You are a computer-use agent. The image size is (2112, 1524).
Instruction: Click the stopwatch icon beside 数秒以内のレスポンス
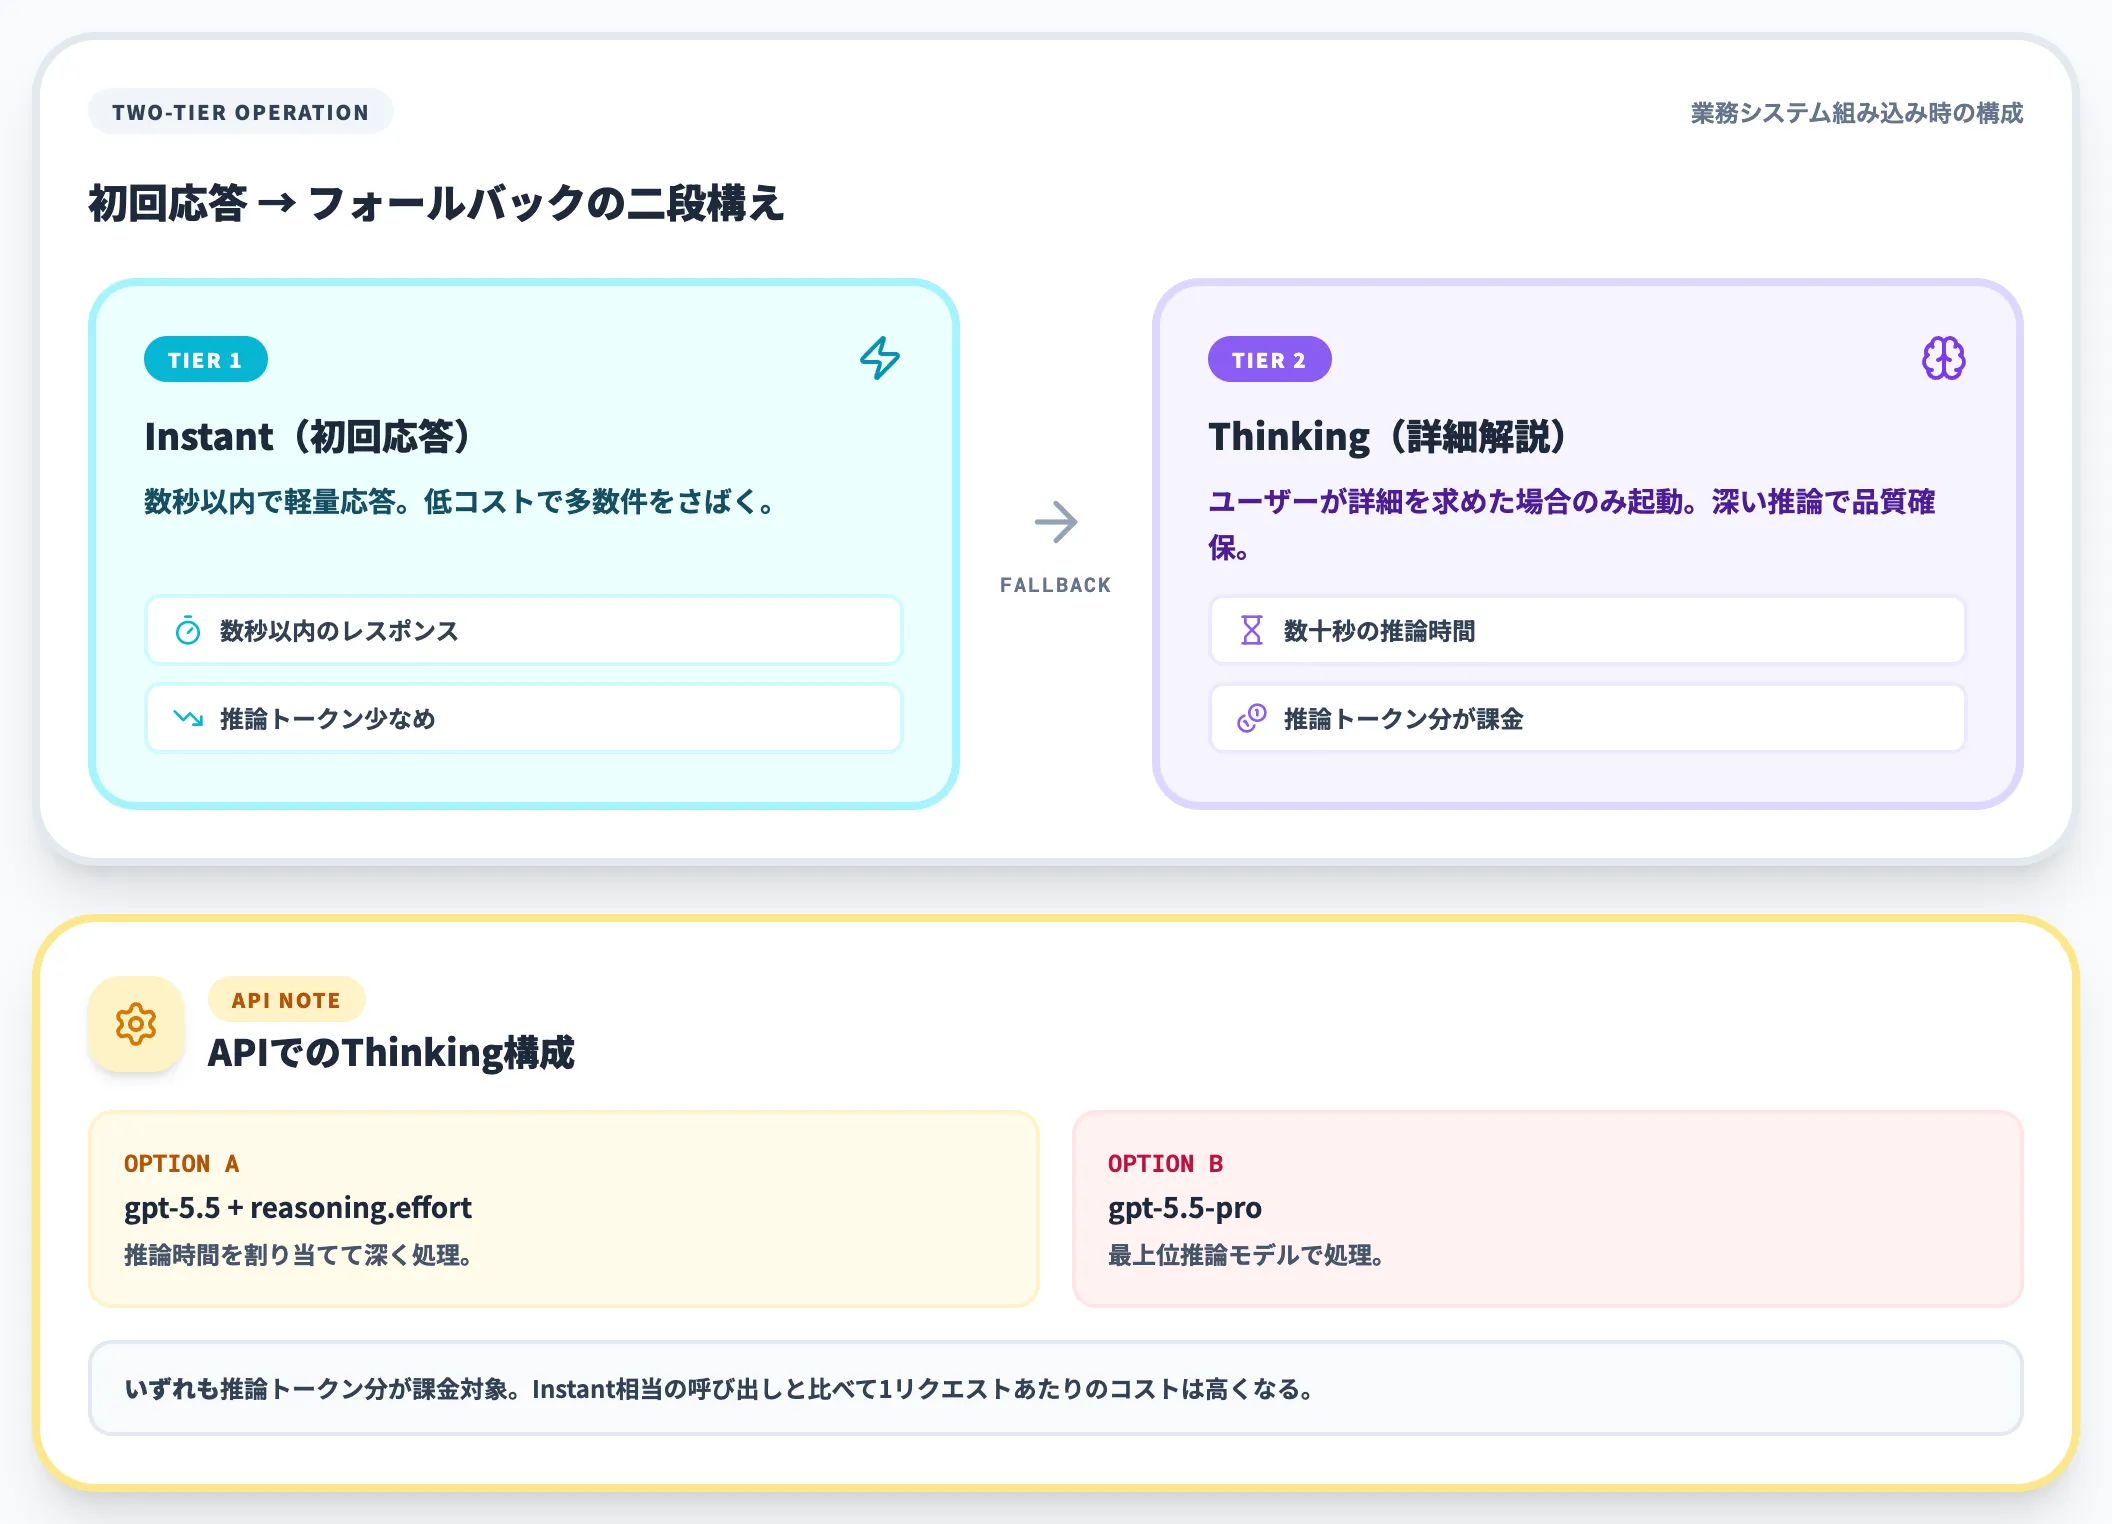point(188,631)
